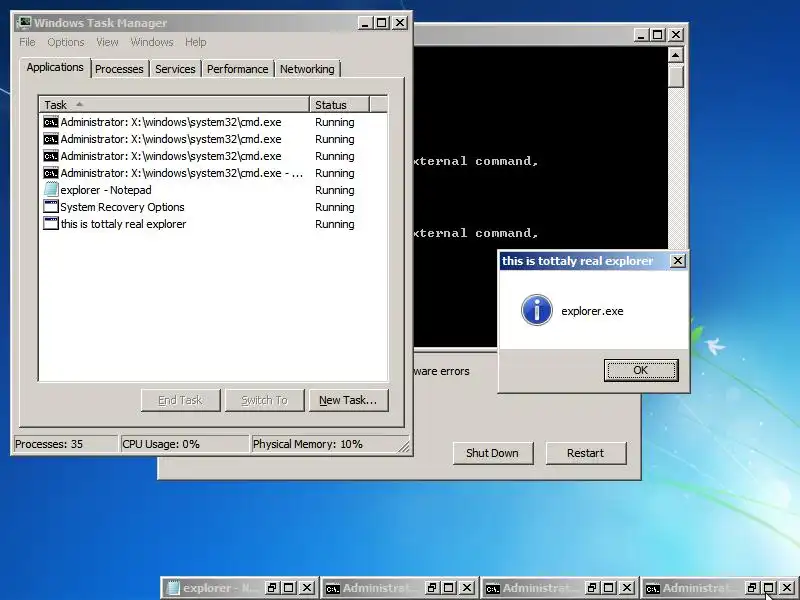Open the File menu

click(28, 42)
